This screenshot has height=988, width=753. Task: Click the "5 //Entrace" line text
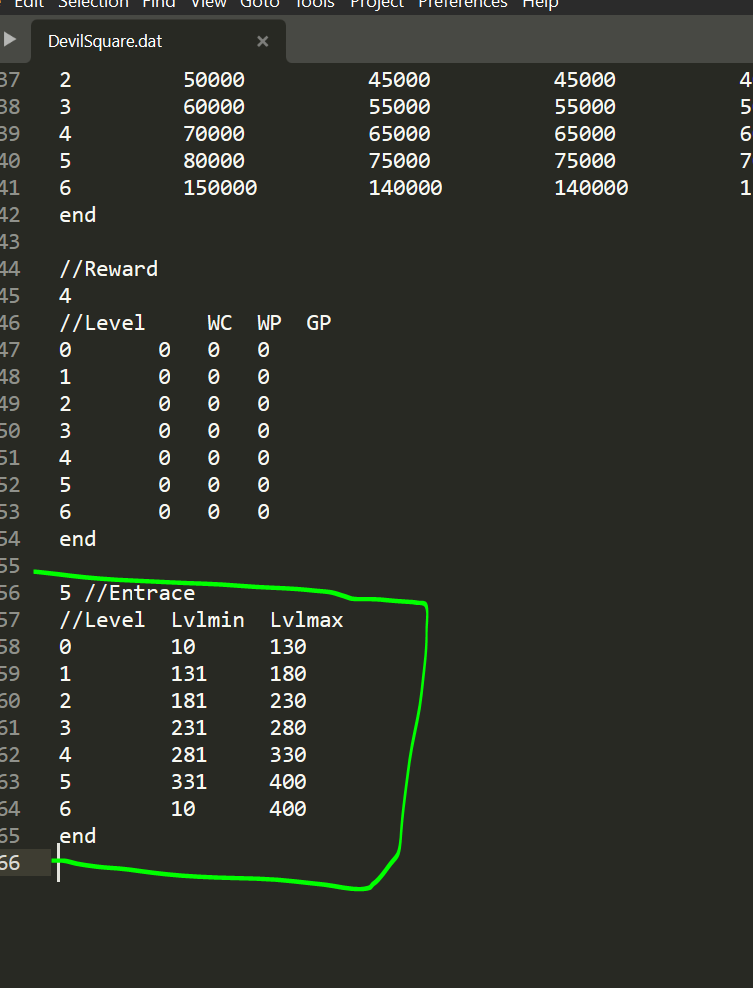coord(127,593)
